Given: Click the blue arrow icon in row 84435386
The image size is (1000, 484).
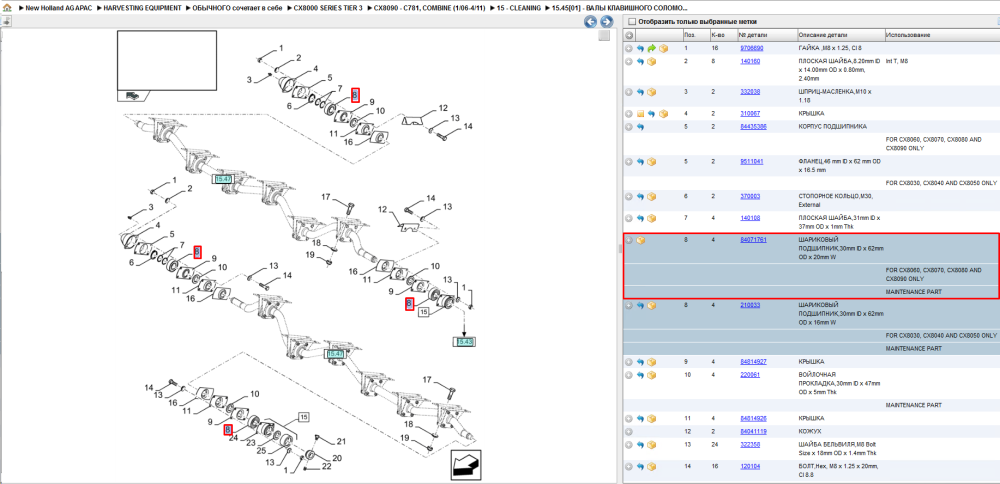Looking at the screenshot, I should click(x=640, y=127).
